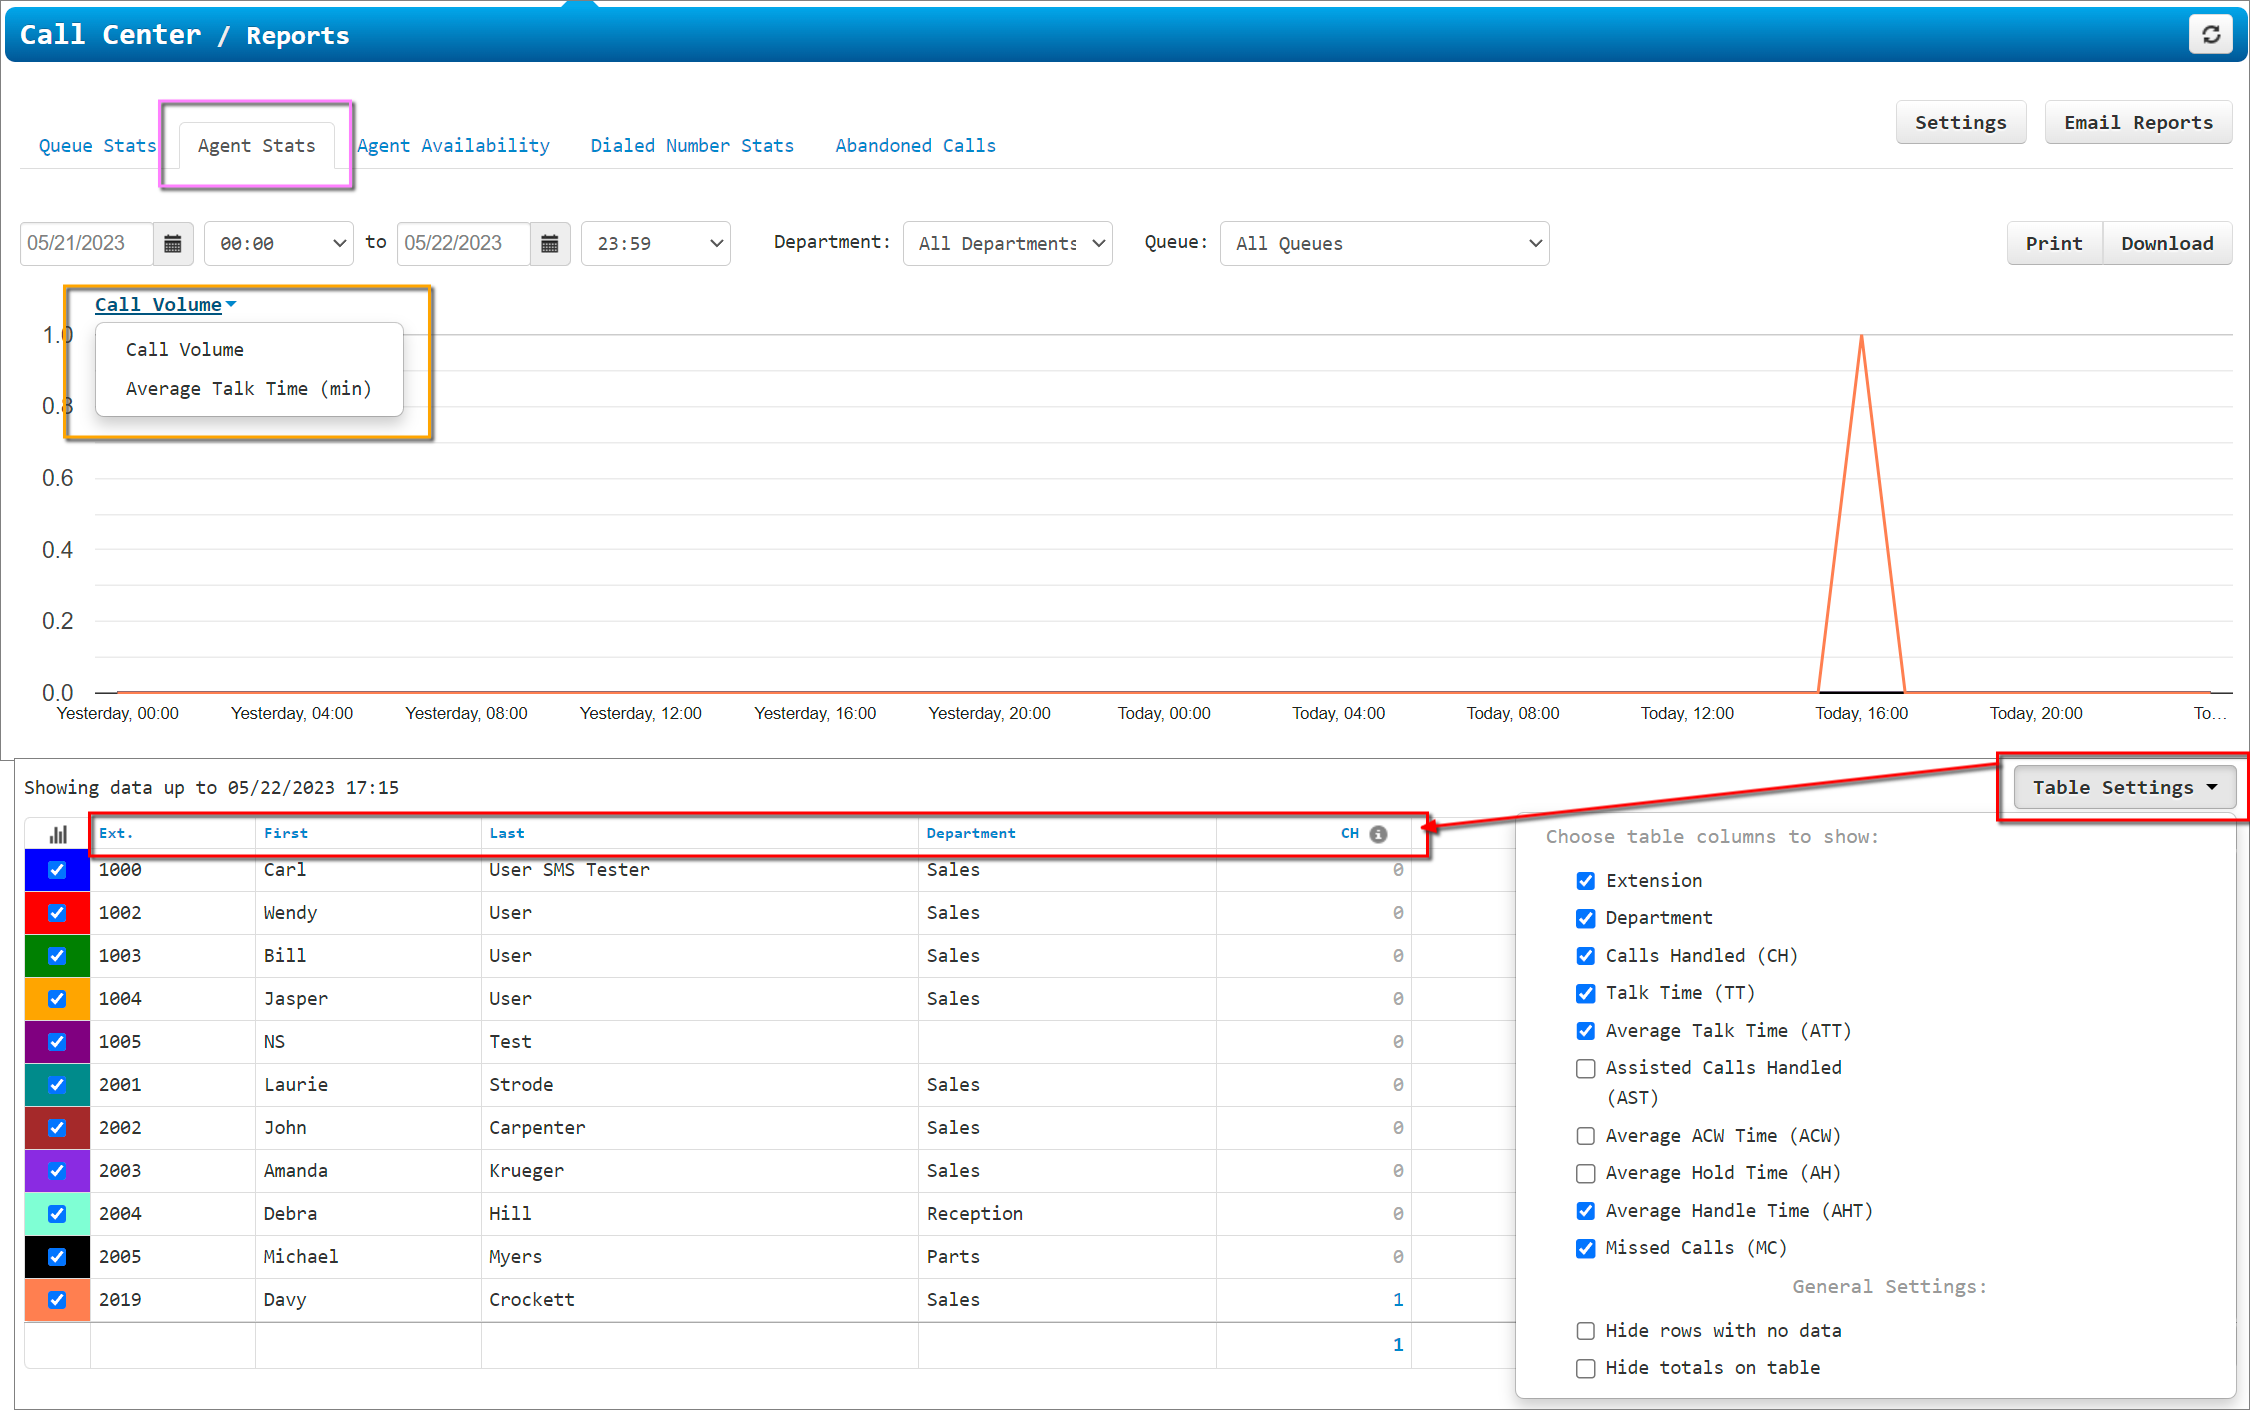Toggle chart checkbox for extension 1005
The image size is (2250, 1410).
[x=57, y=1042]
